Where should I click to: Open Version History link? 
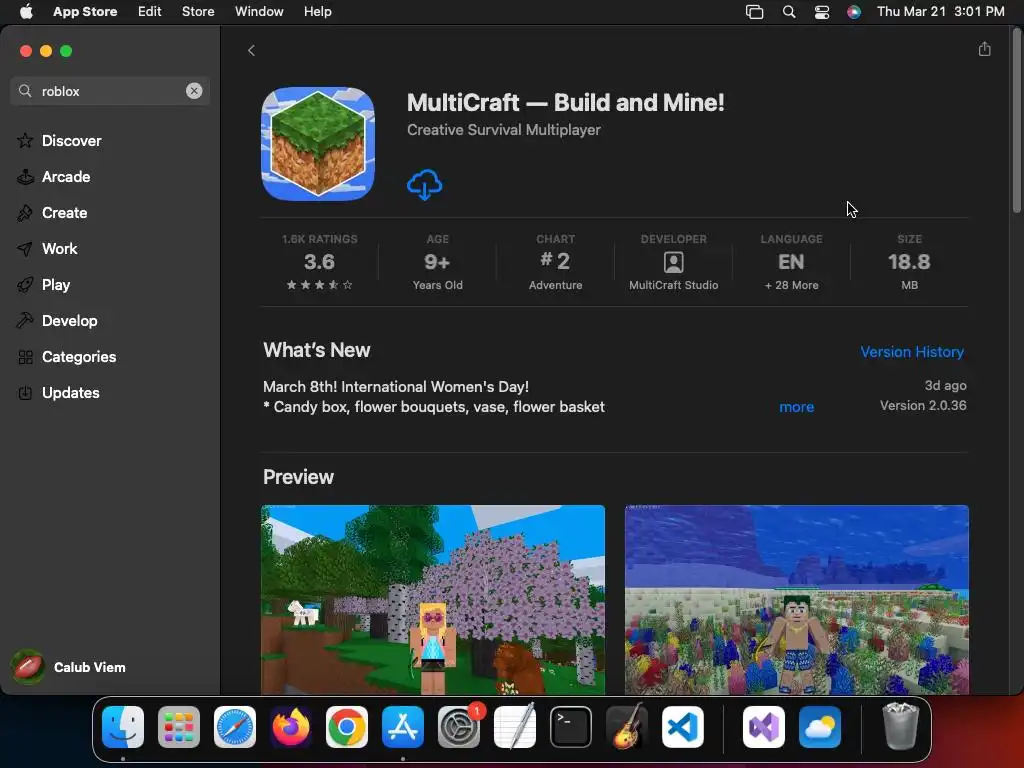click(x=912, y=351)
